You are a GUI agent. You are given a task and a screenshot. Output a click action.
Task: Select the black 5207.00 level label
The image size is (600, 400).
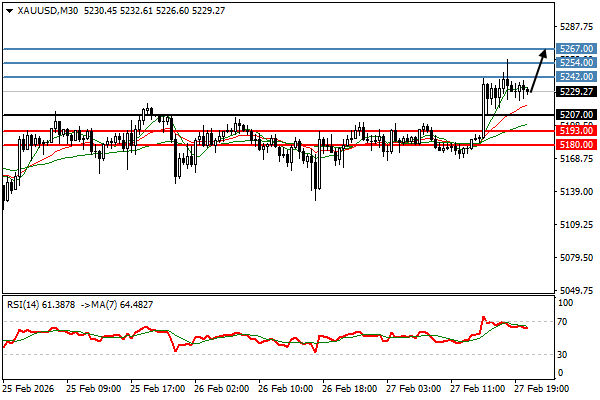coord(574,116)
